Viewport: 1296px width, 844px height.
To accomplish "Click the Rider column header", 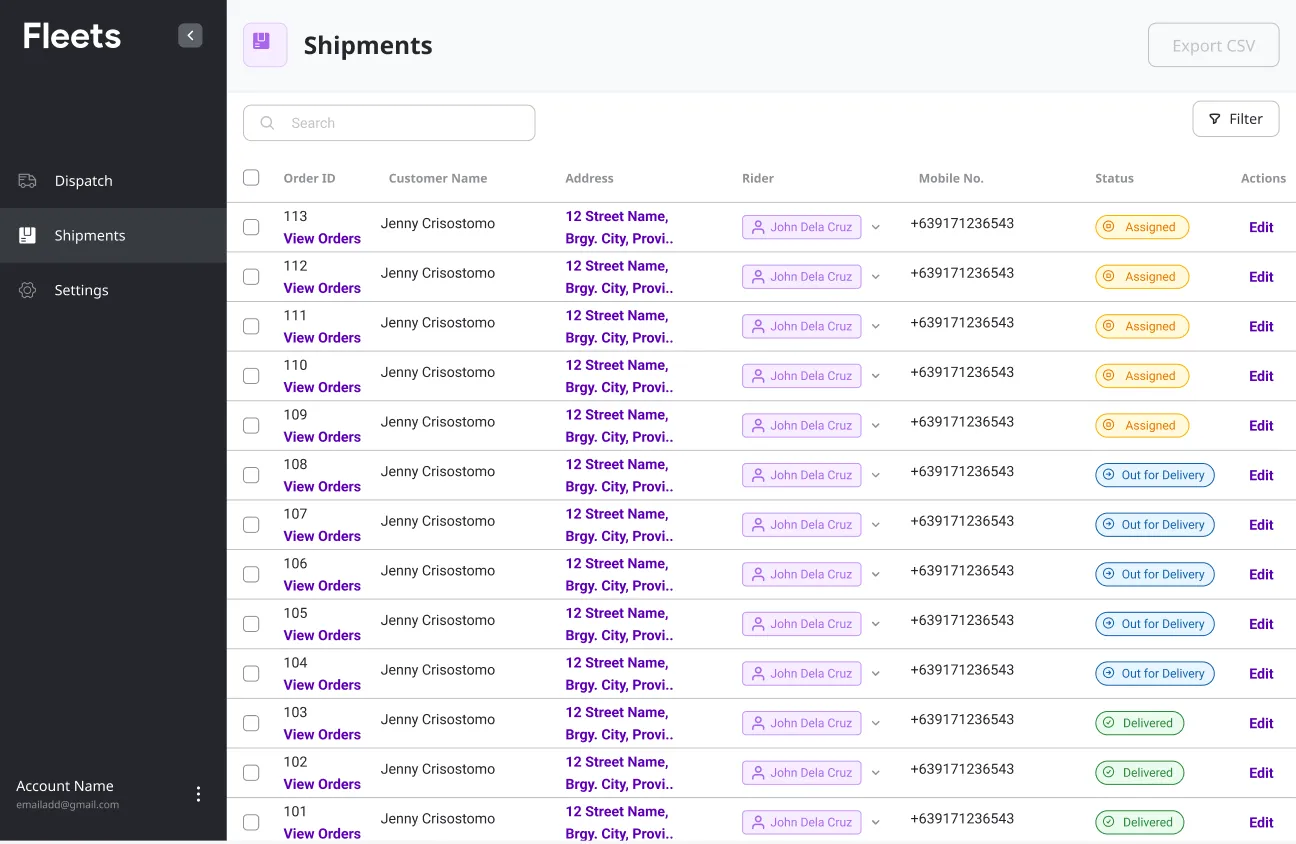I will tap(758, 178).
